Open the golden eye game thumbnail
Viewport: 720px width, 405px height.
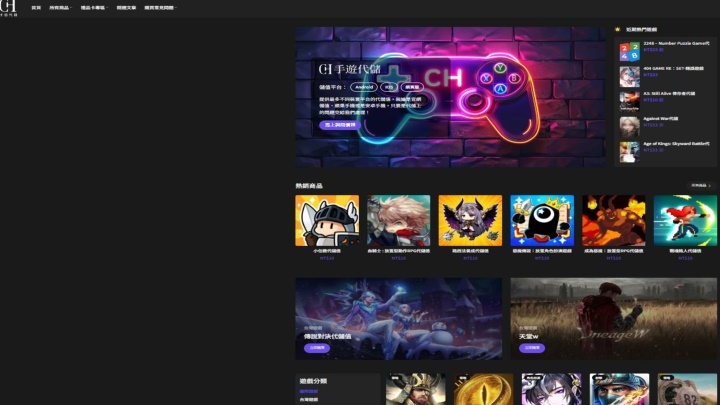(484, 389)
